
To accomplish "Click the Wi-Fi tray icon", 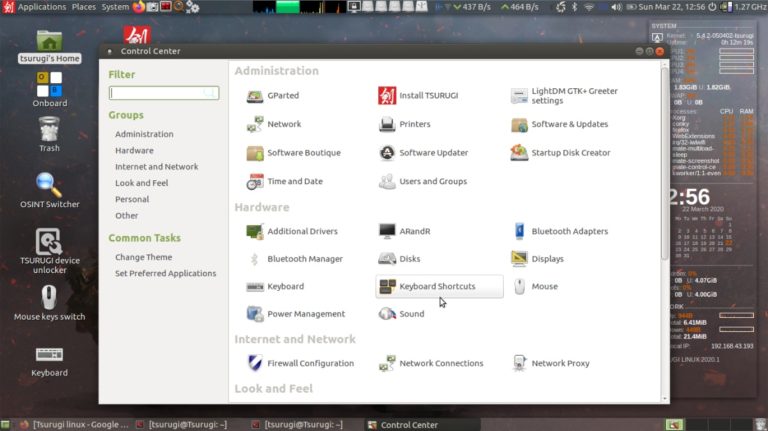I will 589,7.
